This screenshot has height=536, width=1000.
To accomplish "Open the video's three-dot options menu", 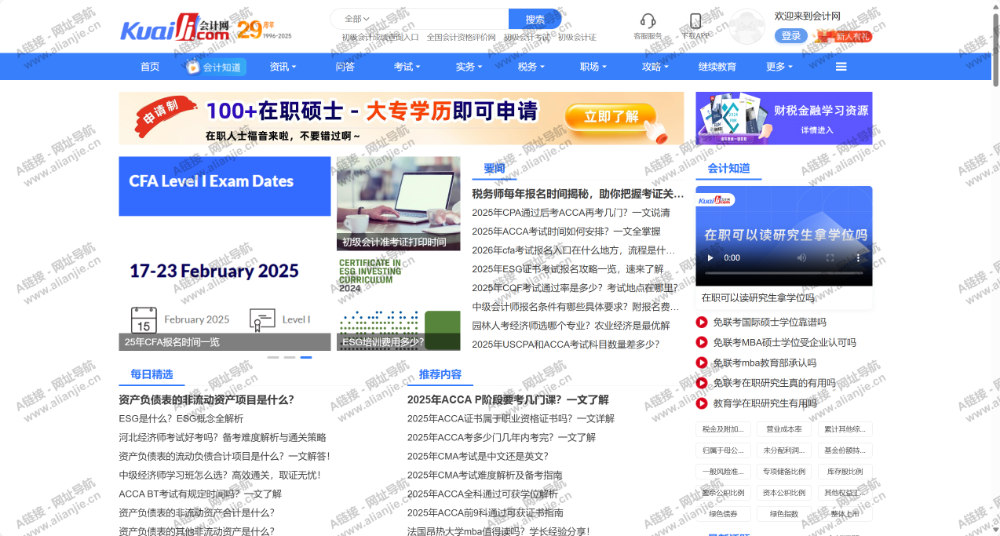I will click(857, 258).
